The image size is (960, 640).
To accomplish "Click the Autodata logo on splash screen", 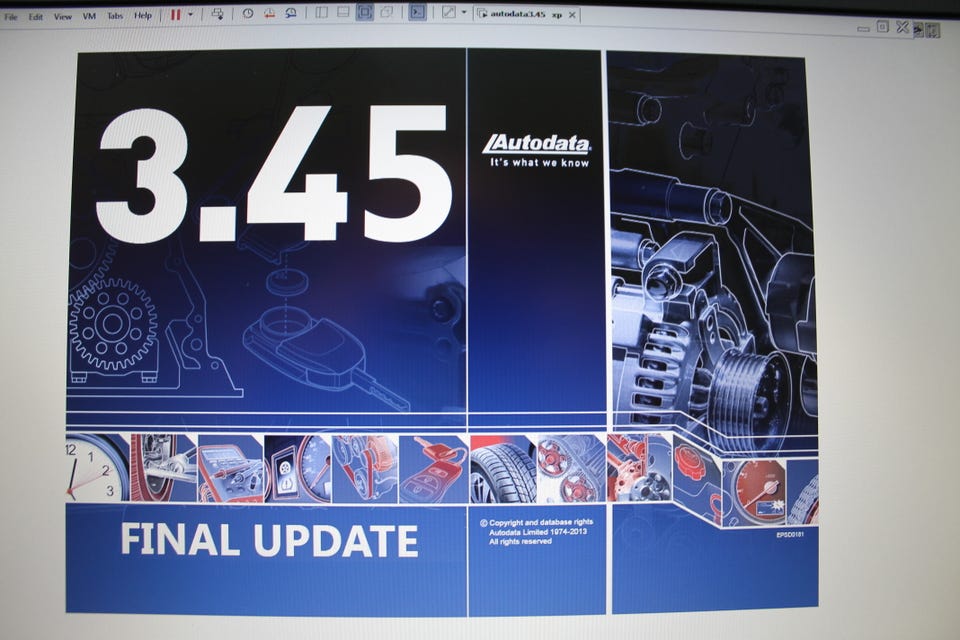I will point(537,144).
